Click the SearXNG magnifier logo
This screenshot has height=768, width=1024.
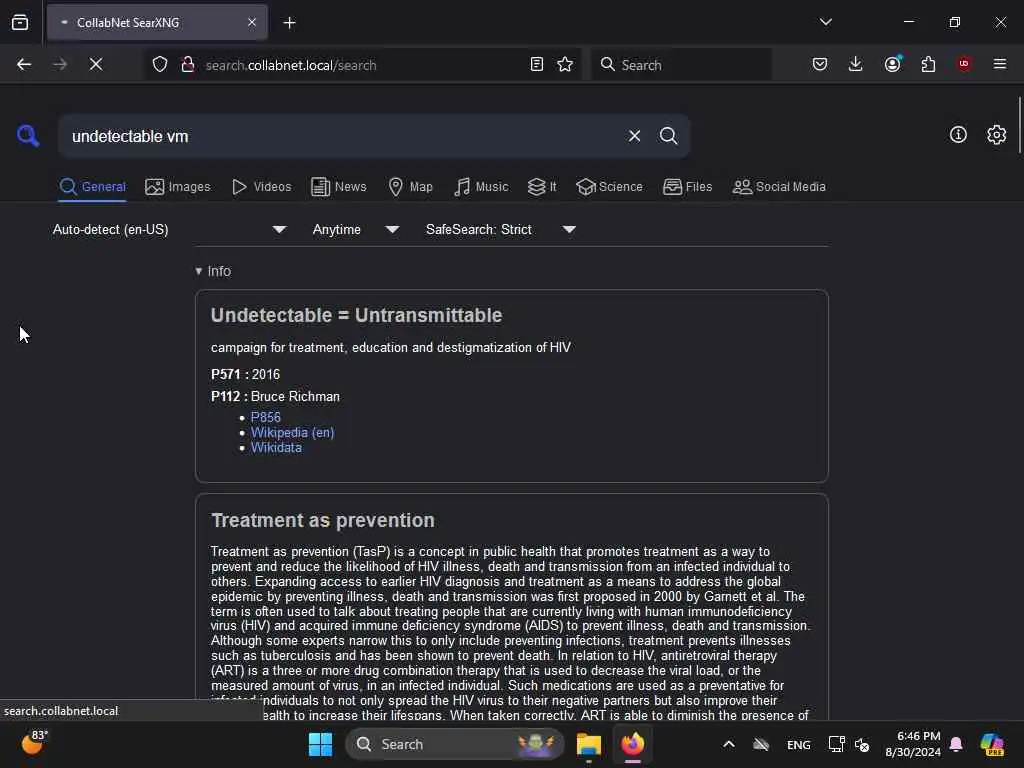(28, 136)
